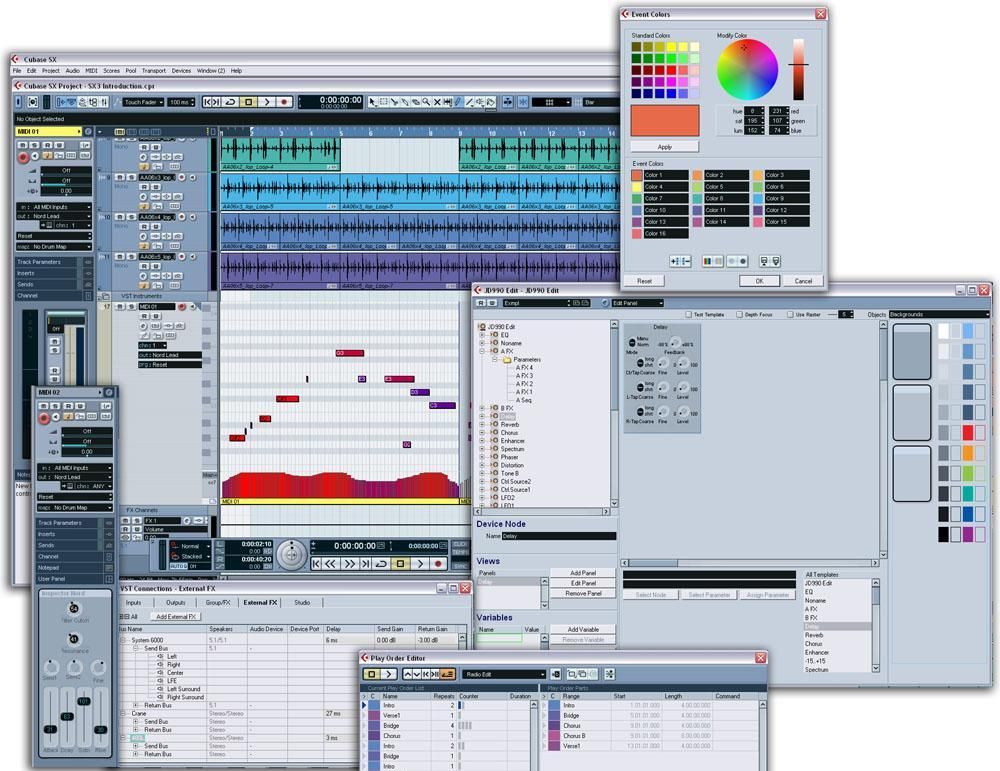Open the MIDI menu
The width and height of the screenshot is (1000, 771).
tap(92, 71)
